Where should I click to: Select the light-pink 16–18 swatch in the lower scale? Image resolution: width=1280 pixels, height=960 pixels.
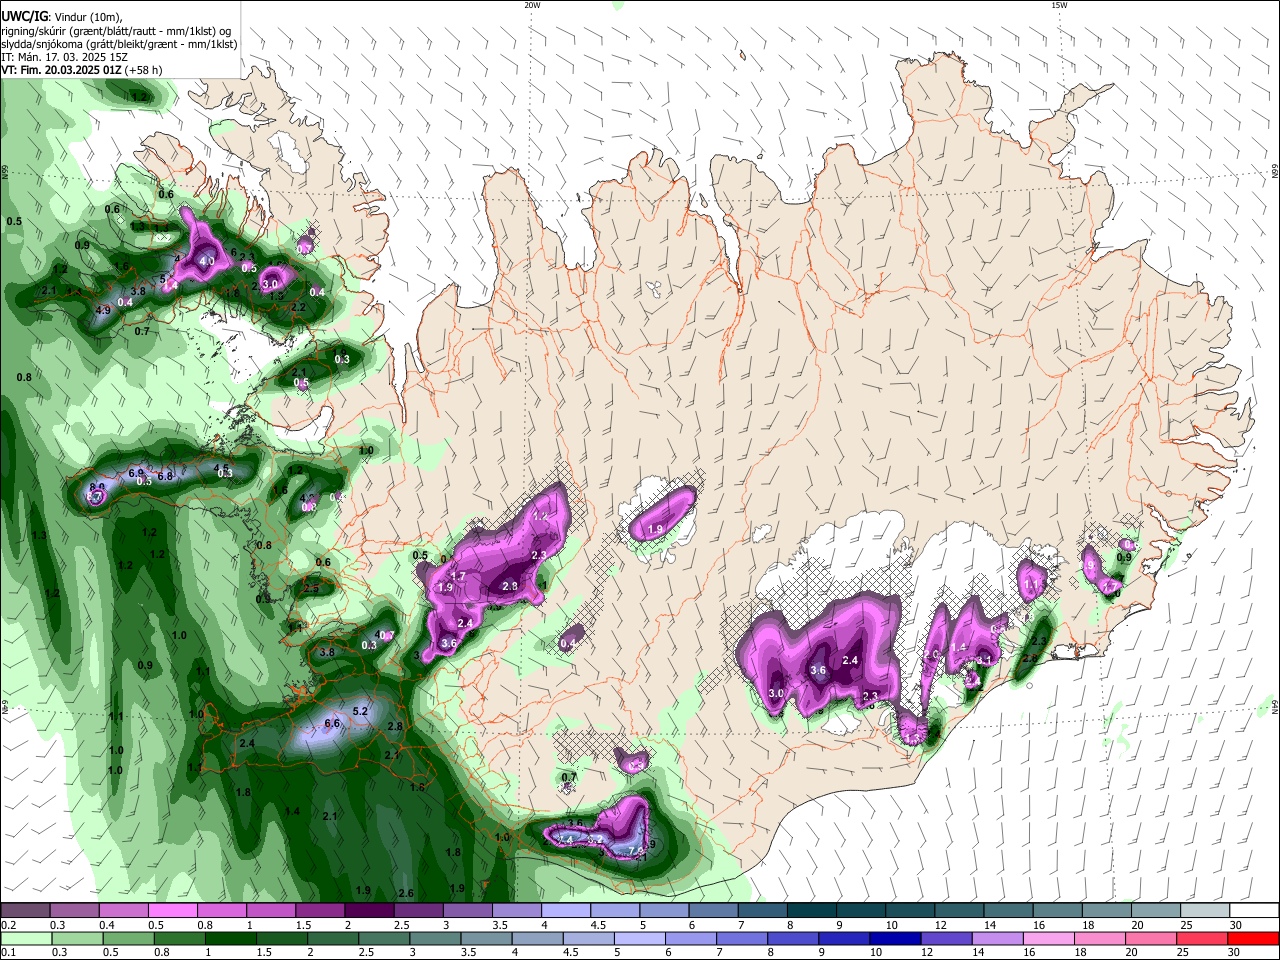click(1049, 938)
